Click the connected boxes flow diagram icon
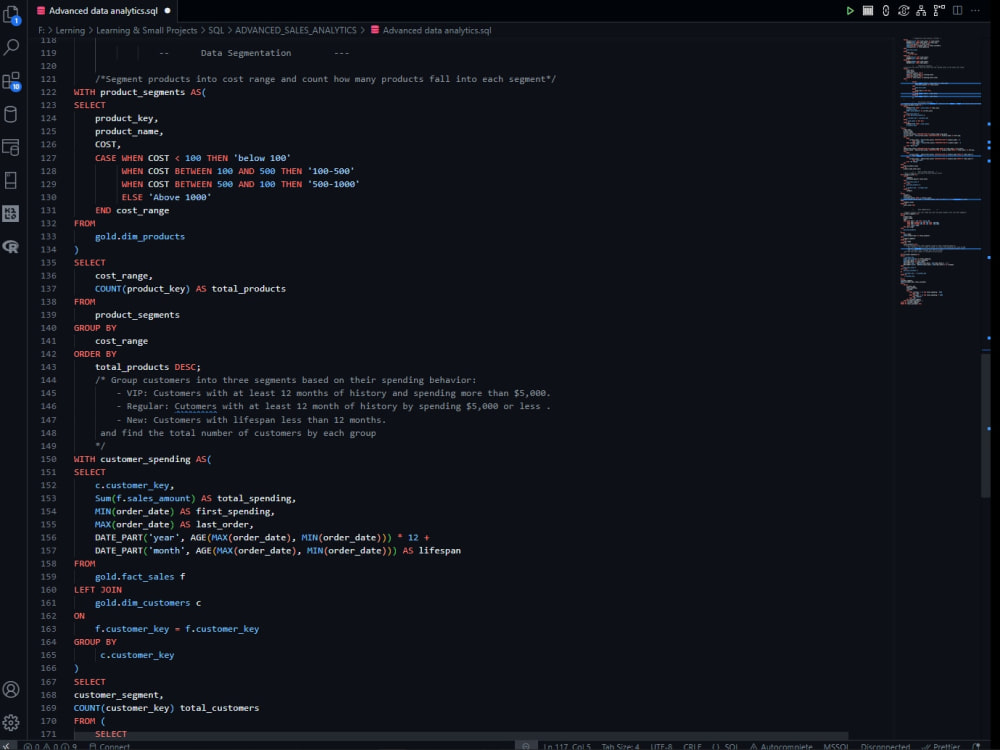 [939, 11]
